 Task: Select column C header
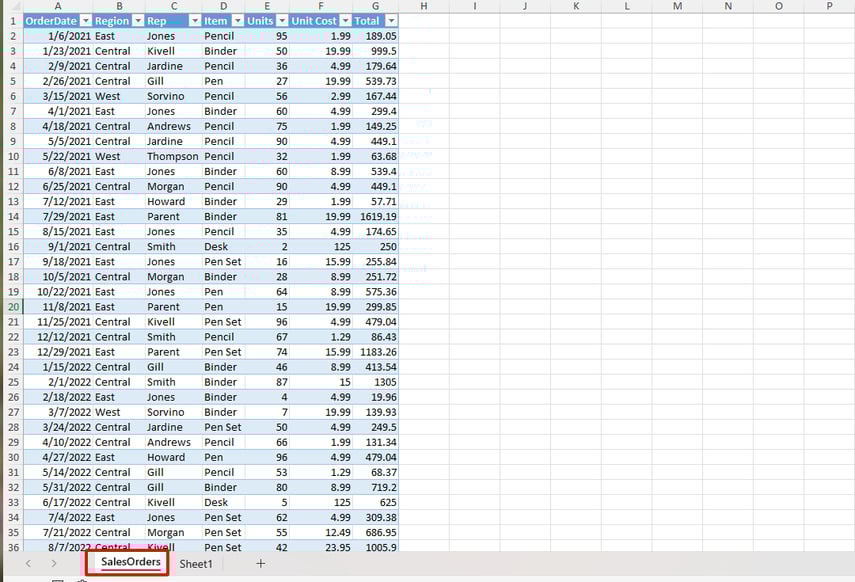[x=173, y=6]
